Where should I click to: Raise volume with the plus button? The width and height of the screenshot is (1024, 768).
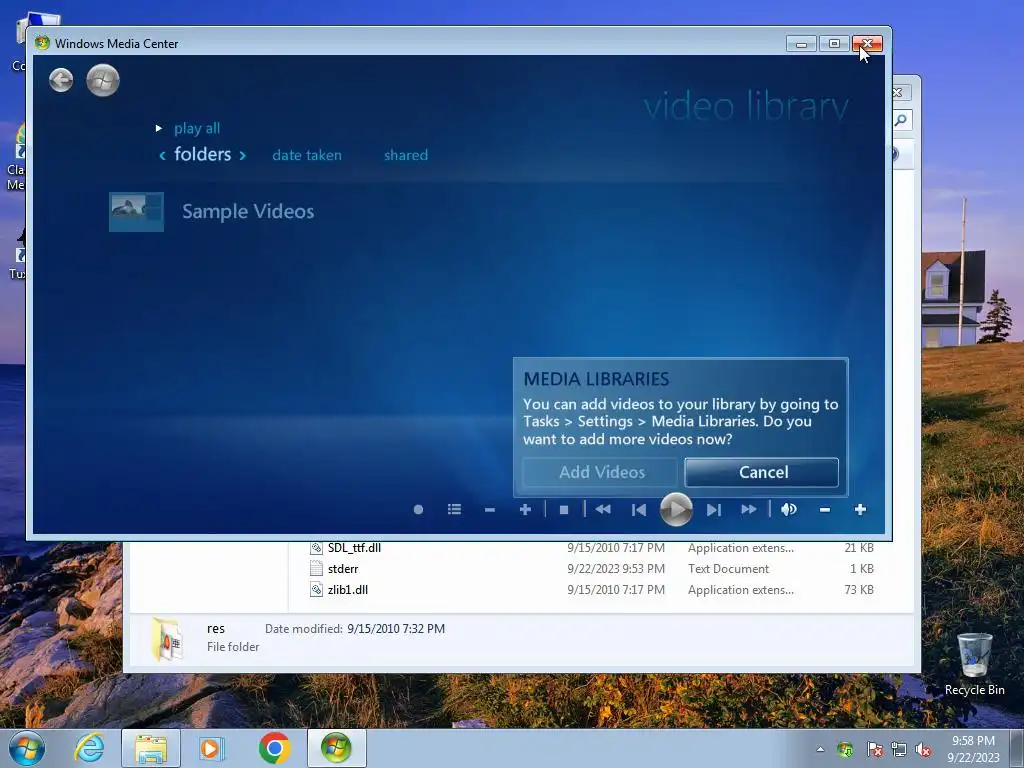tap(860, 509)
